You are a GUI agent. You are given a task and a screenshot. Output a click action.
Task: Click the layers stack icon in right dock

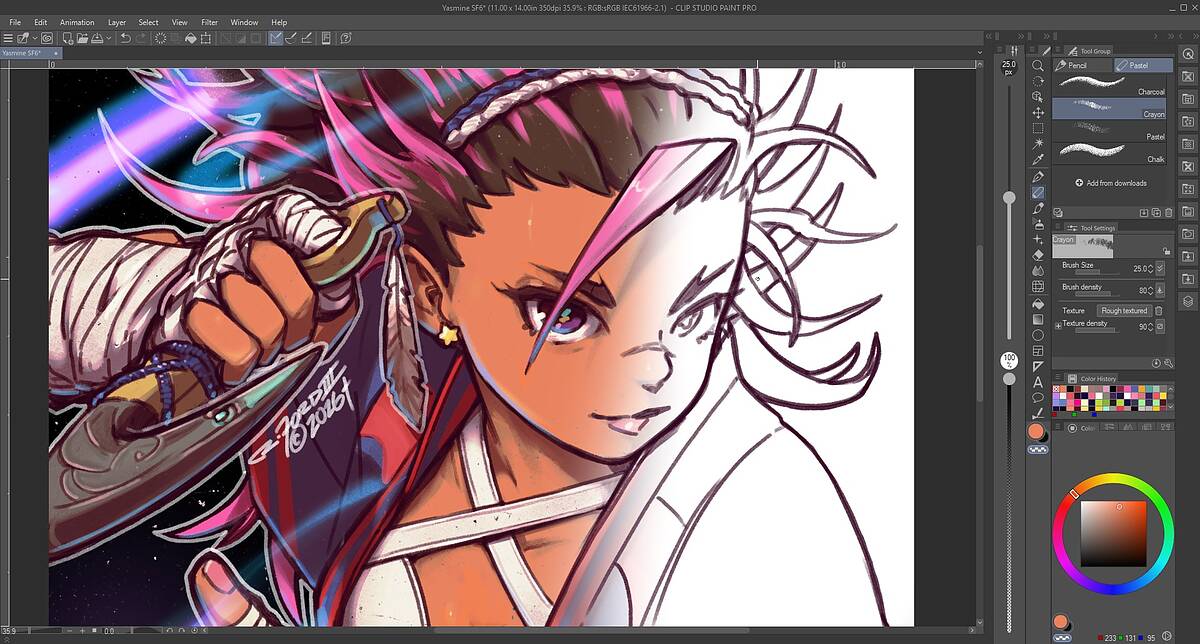1188,301
